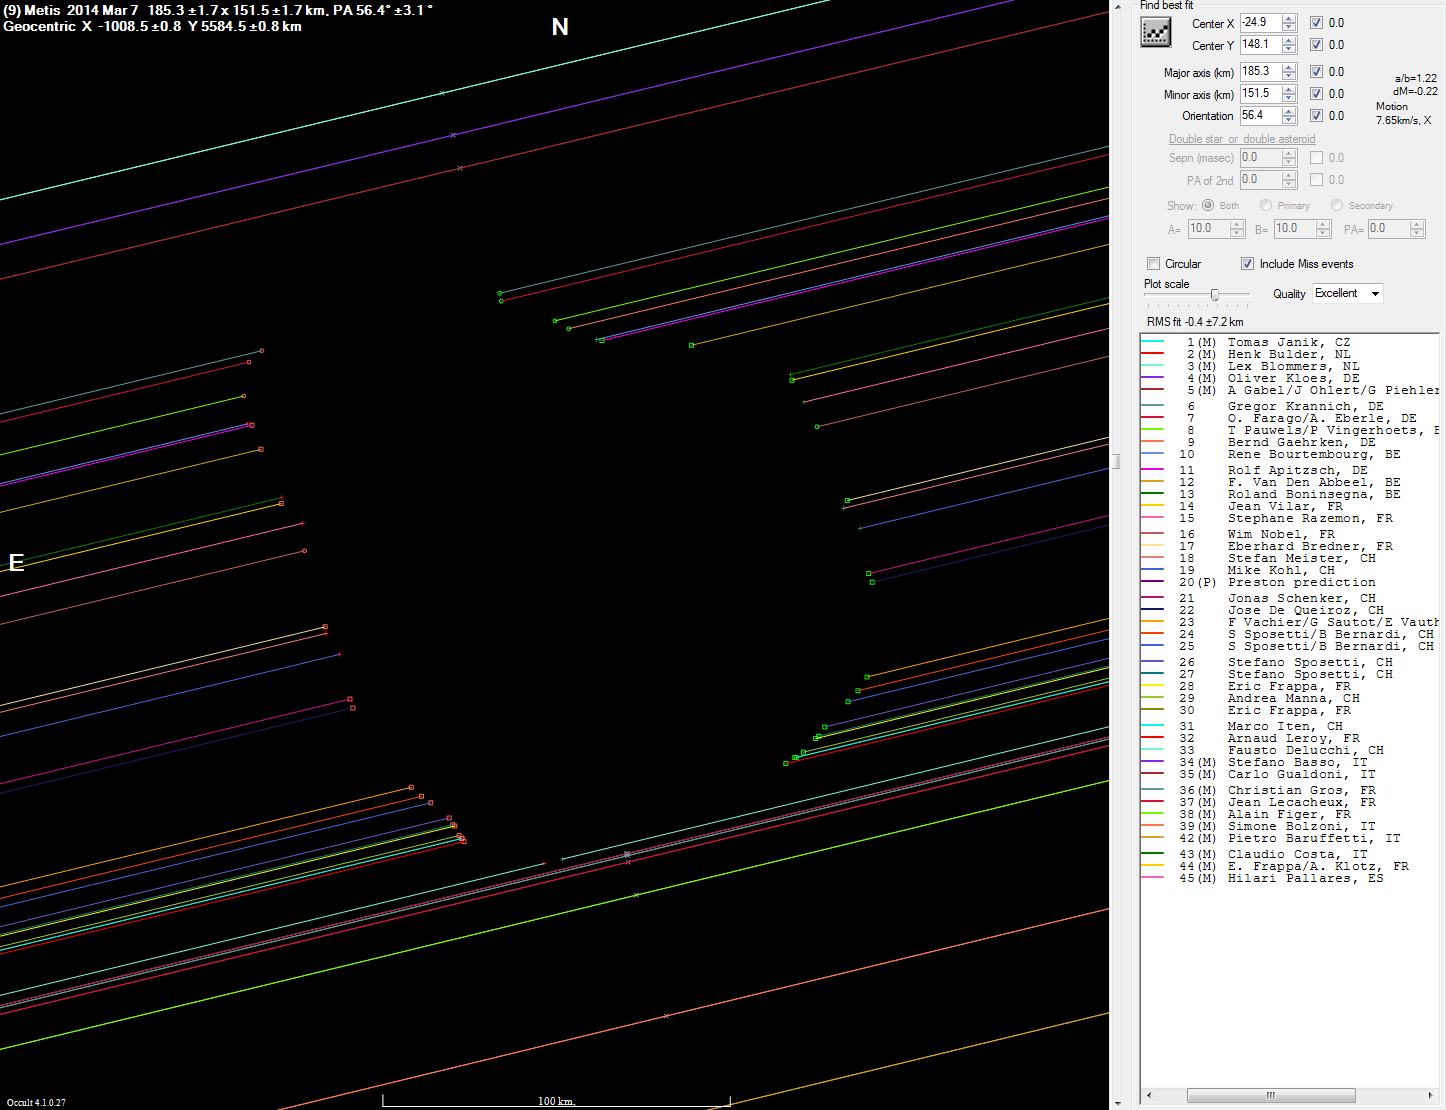Adjust the Plot scale slider handle
The width and height of the screenshot is (1446, 1110).
click(1215, 294)
